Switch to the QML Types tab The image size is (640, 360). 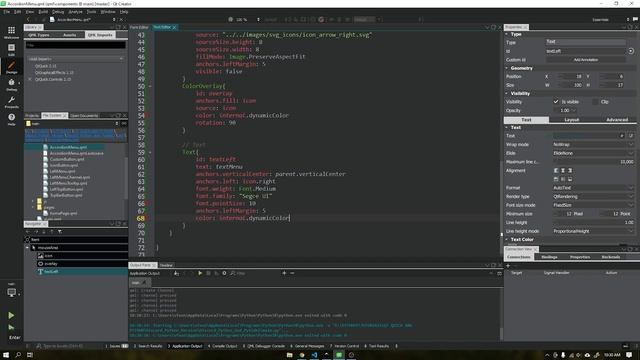click(x=39, y=35)
